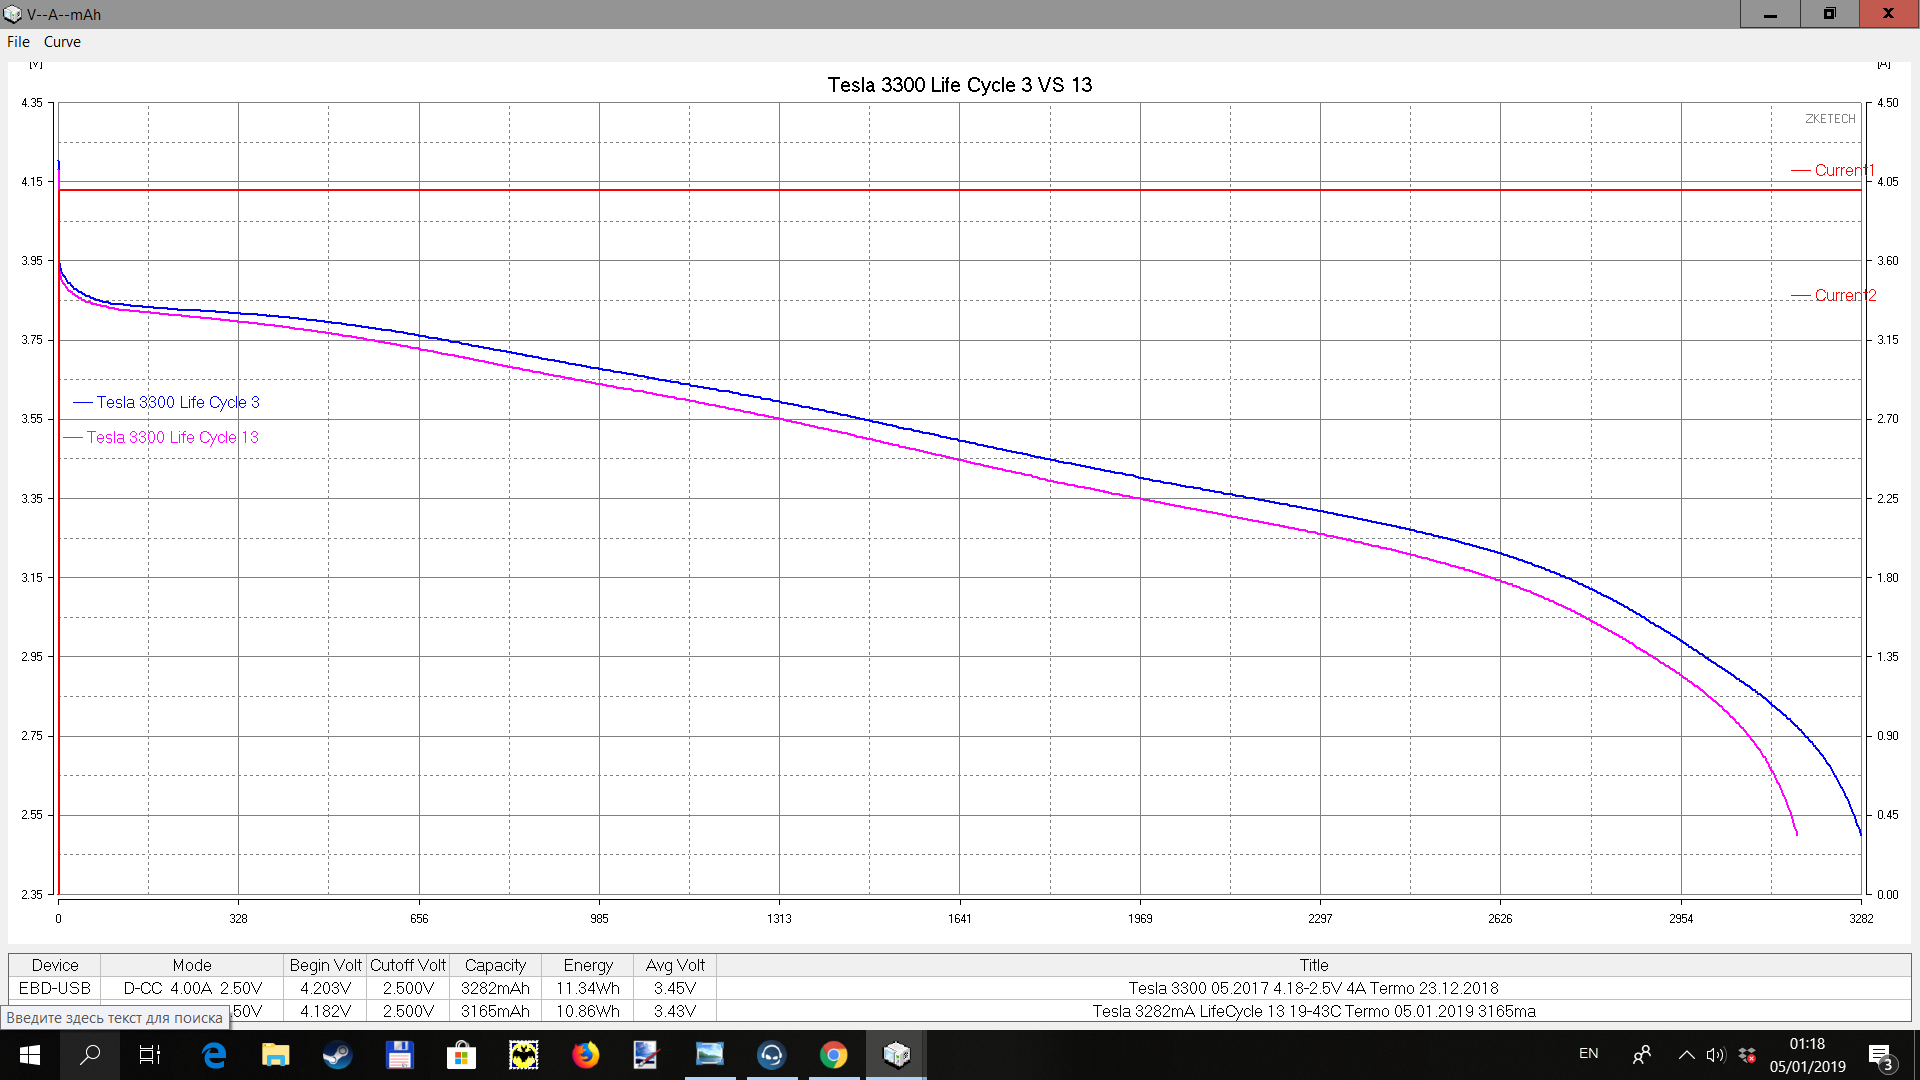Open Firefox from taskbar
Viewport: 1920px width, 1080px height.
[x=585, y=1055]
